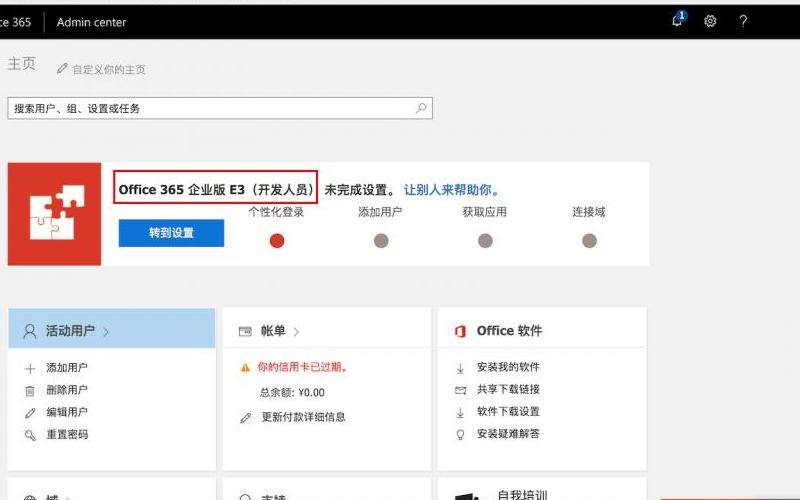Choose 删除用户 in the users card
The image size is (800, 500).
click(67, 390)
